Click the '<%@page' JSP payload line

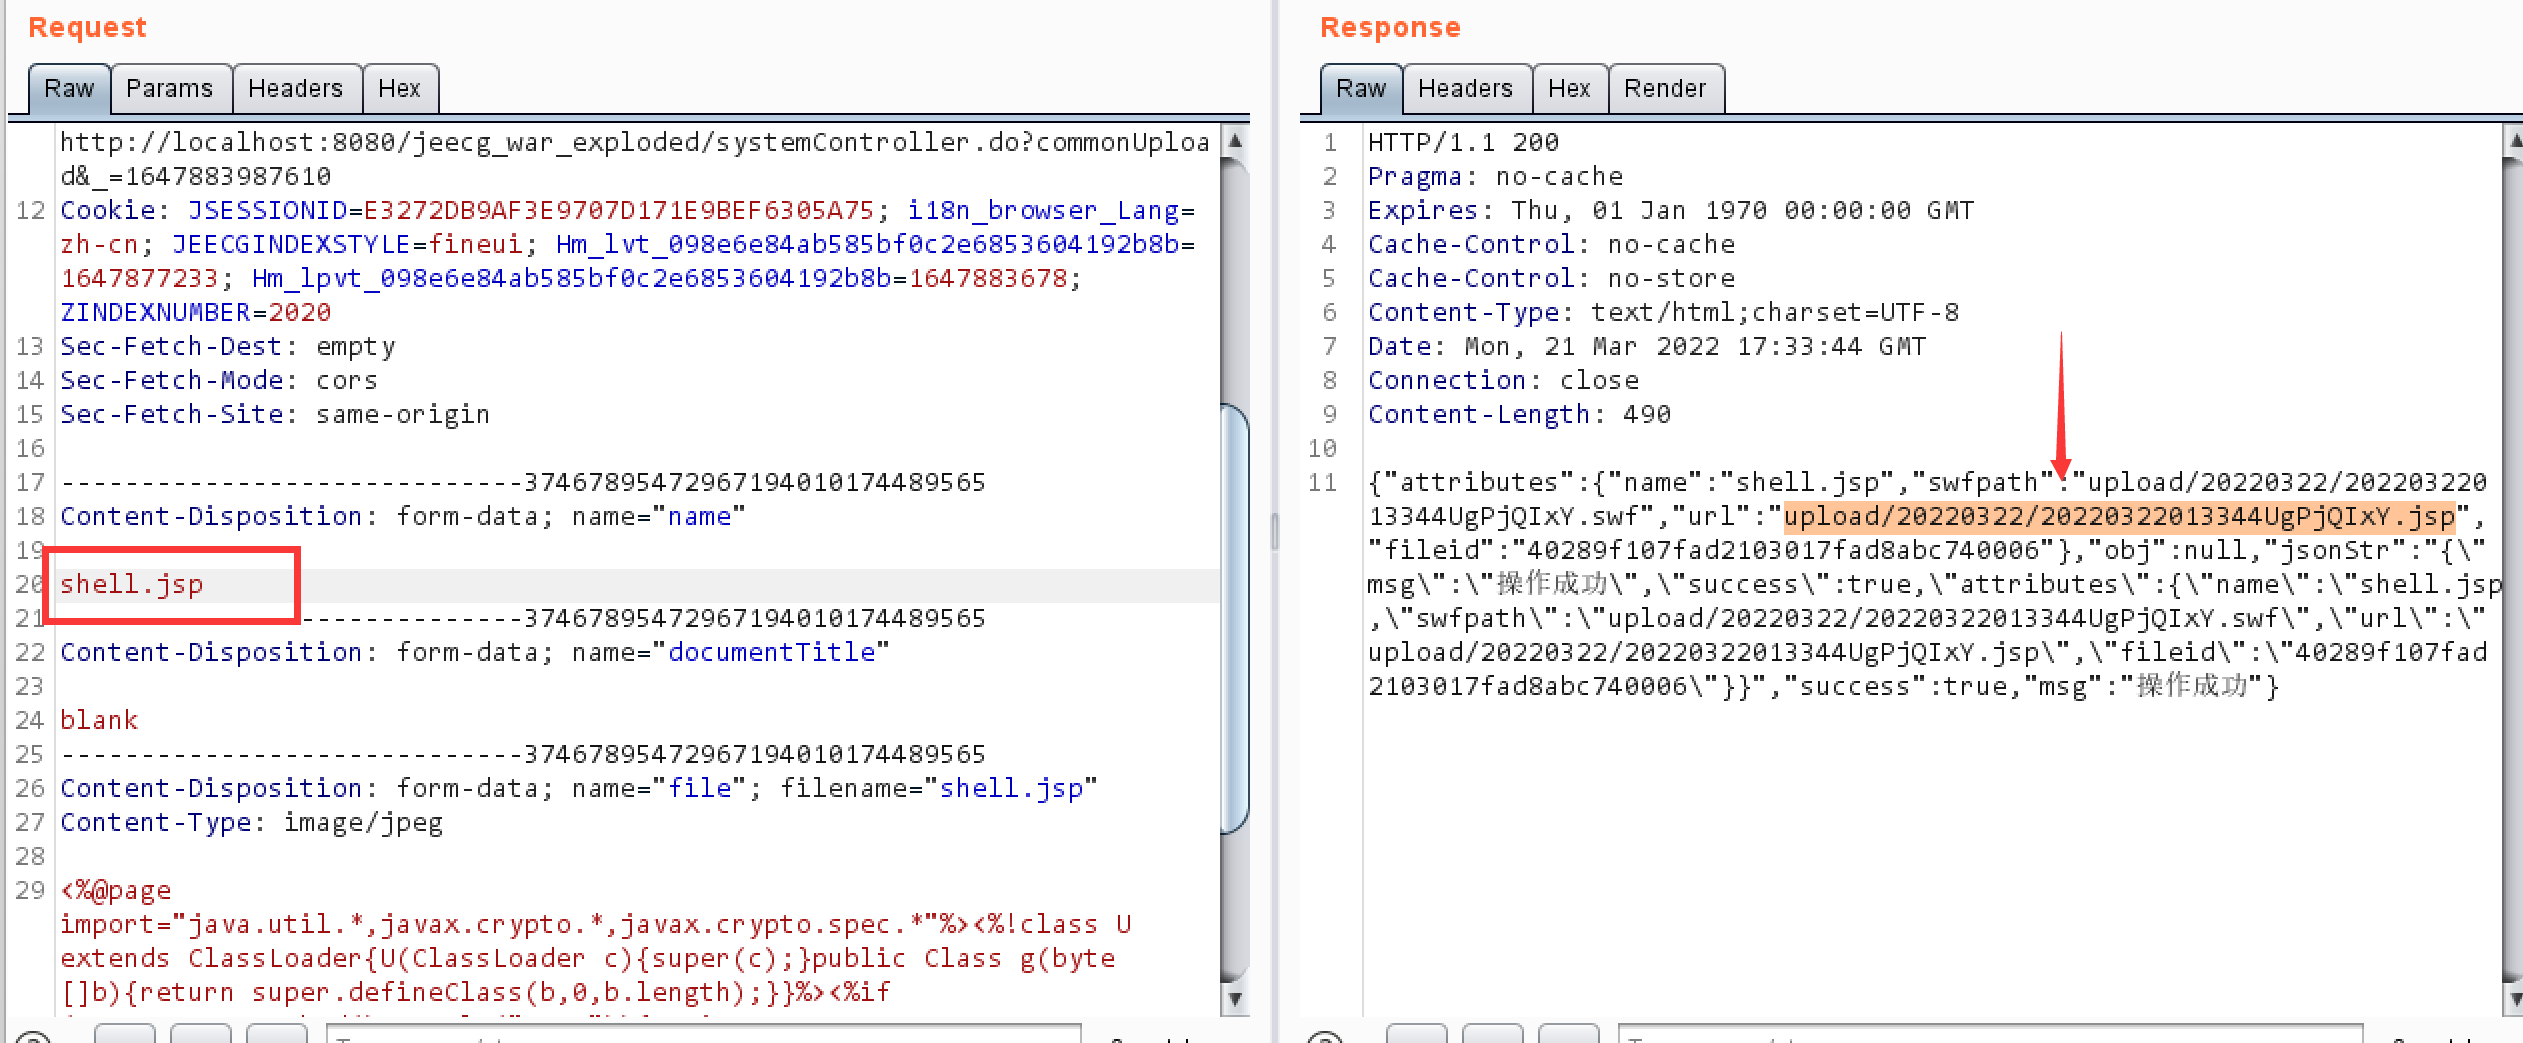[116, 890]
